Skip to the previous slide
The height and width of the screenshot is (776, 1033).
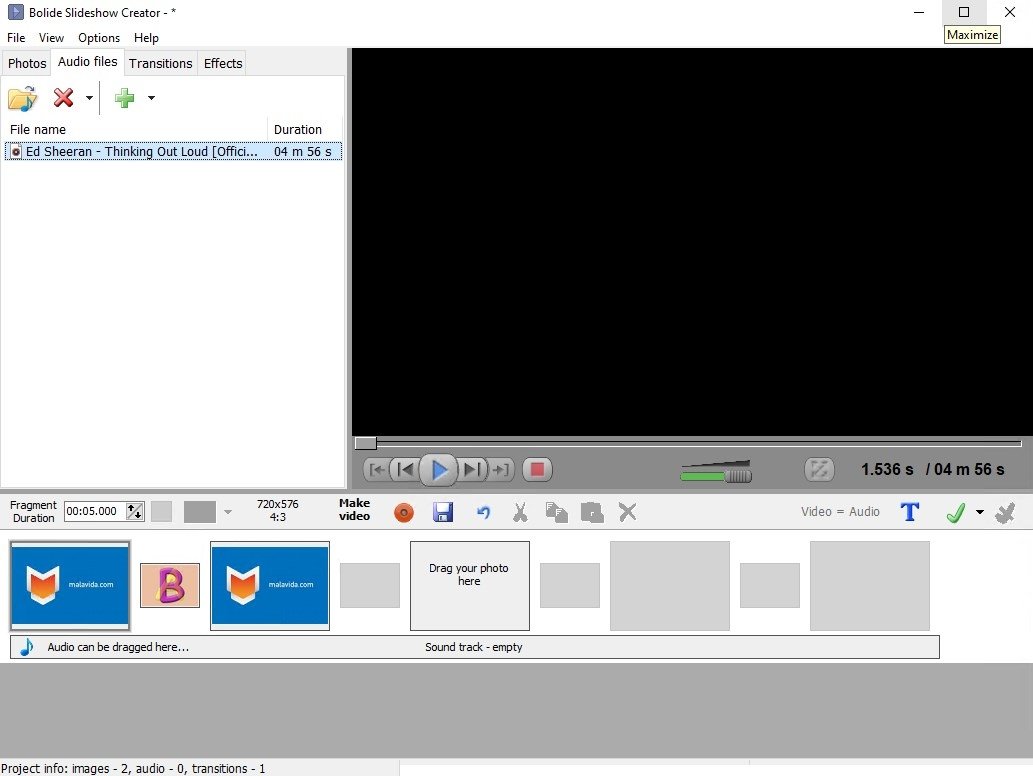tap(405, 470)
